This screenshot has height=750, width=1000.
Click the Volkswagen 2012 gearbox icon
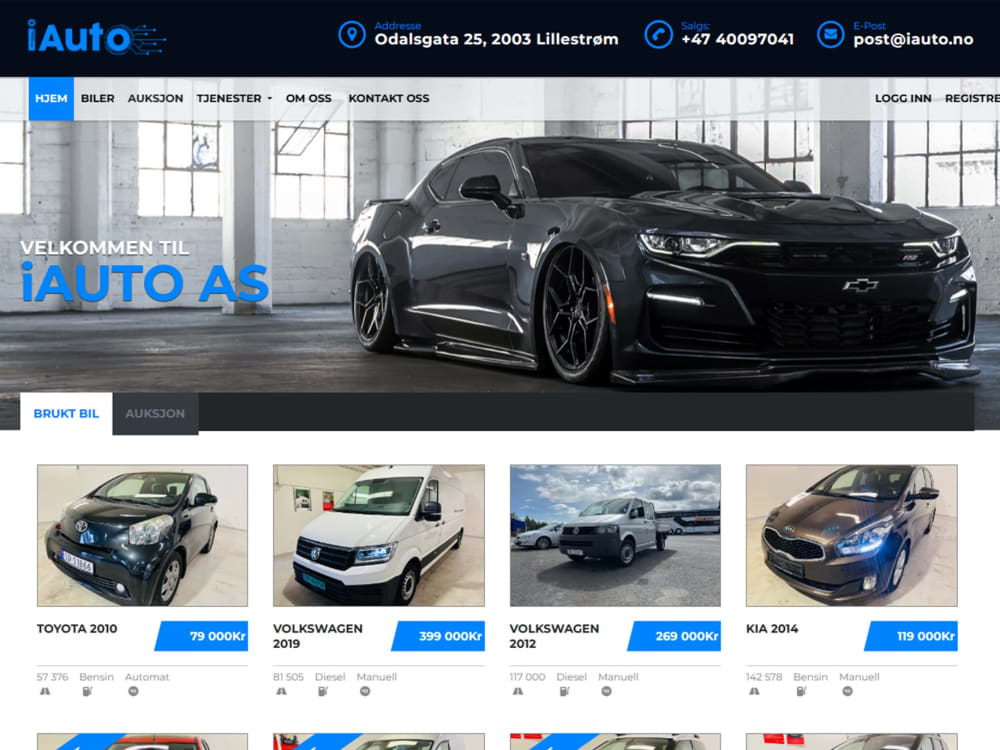click(607, 691)
